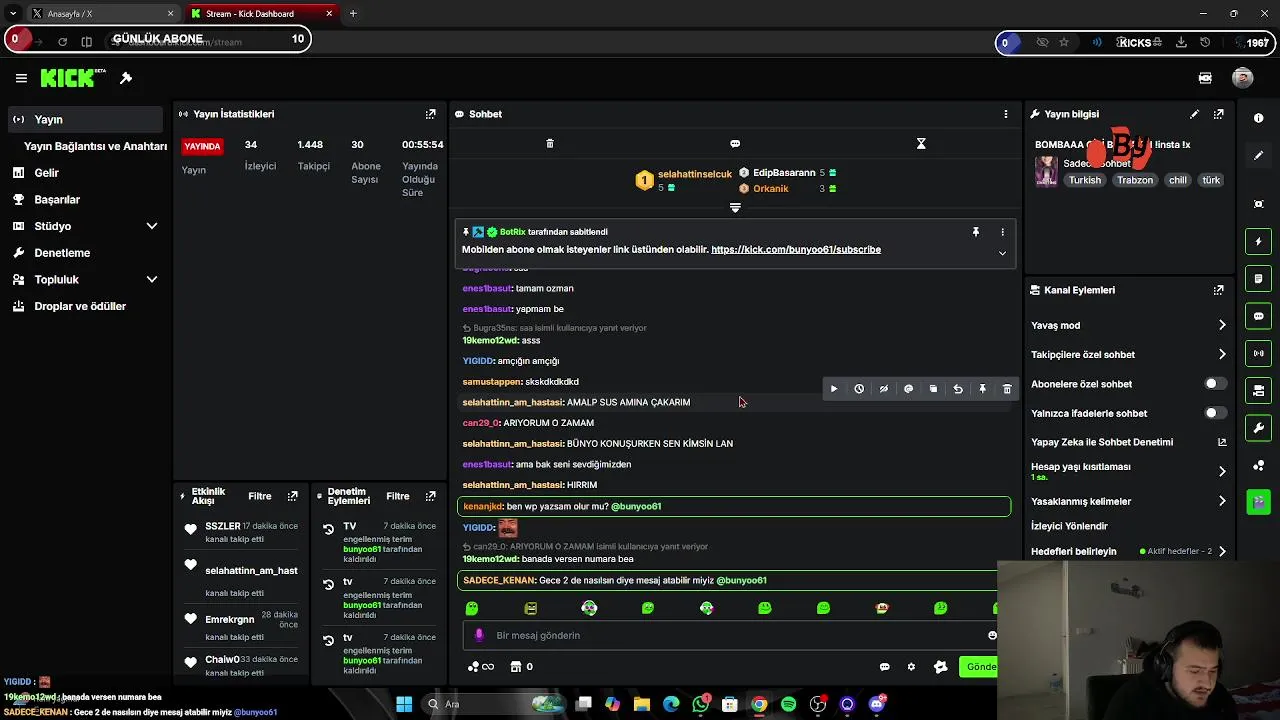
Task: Open pinned message three-dot menu
Action: pyautogui.click(x=1003, y=232)
